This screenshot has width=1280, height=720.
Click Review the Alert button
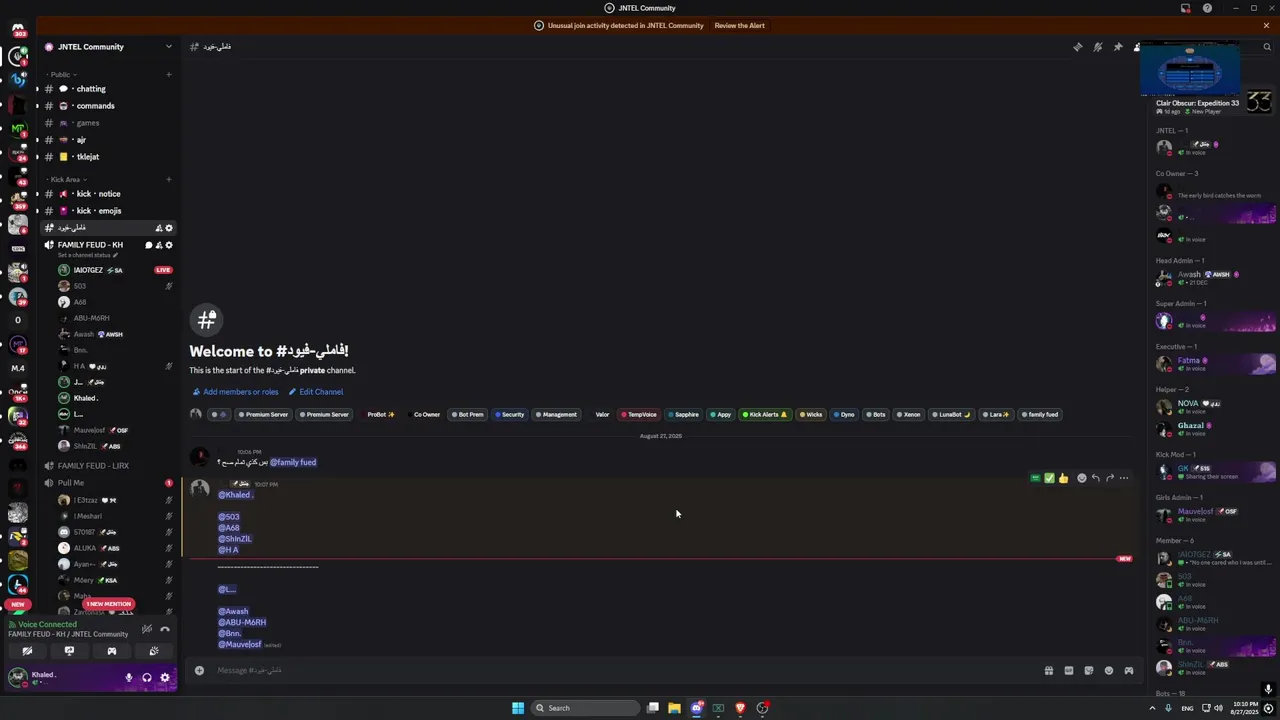point(739,26)
